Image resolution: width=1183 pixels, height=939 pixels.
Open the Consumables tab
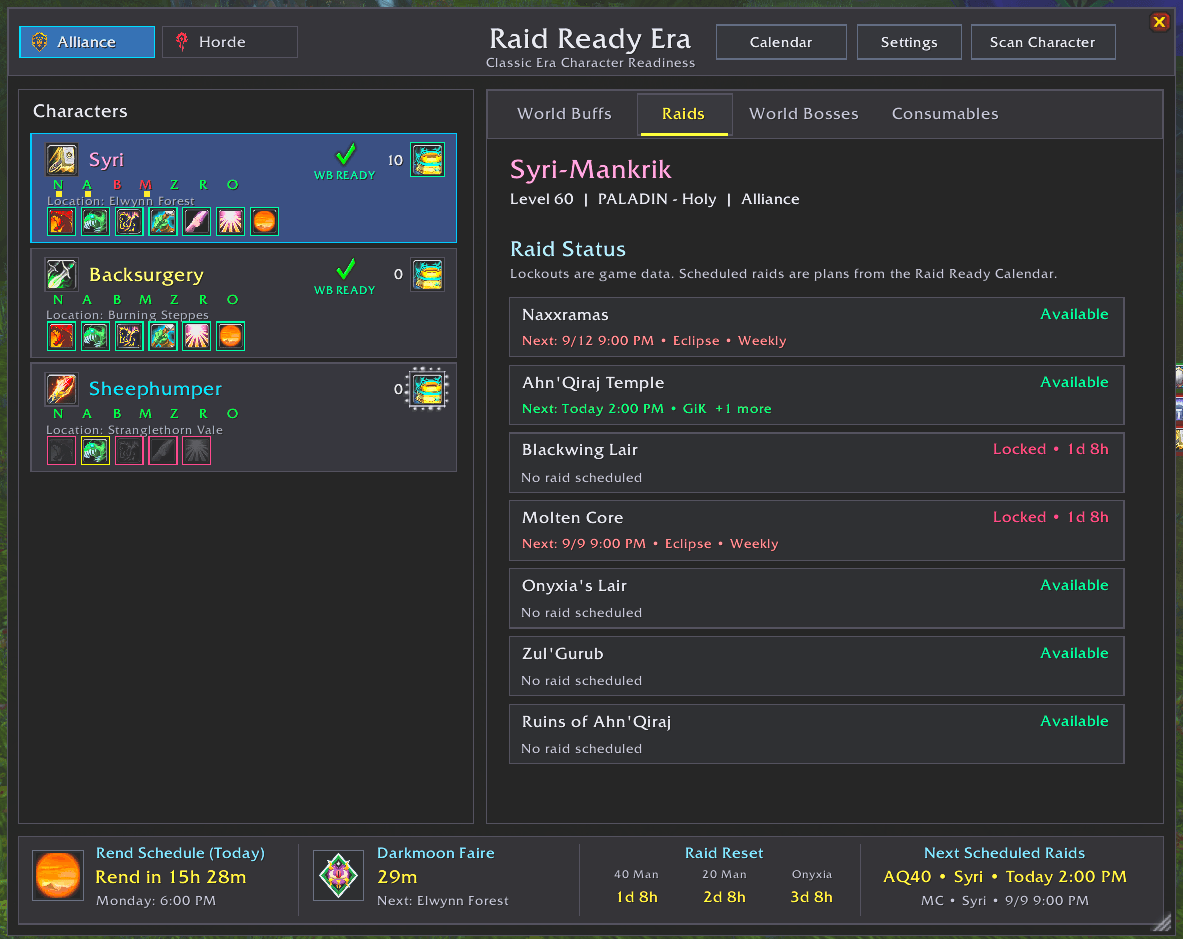pos(945,114)
